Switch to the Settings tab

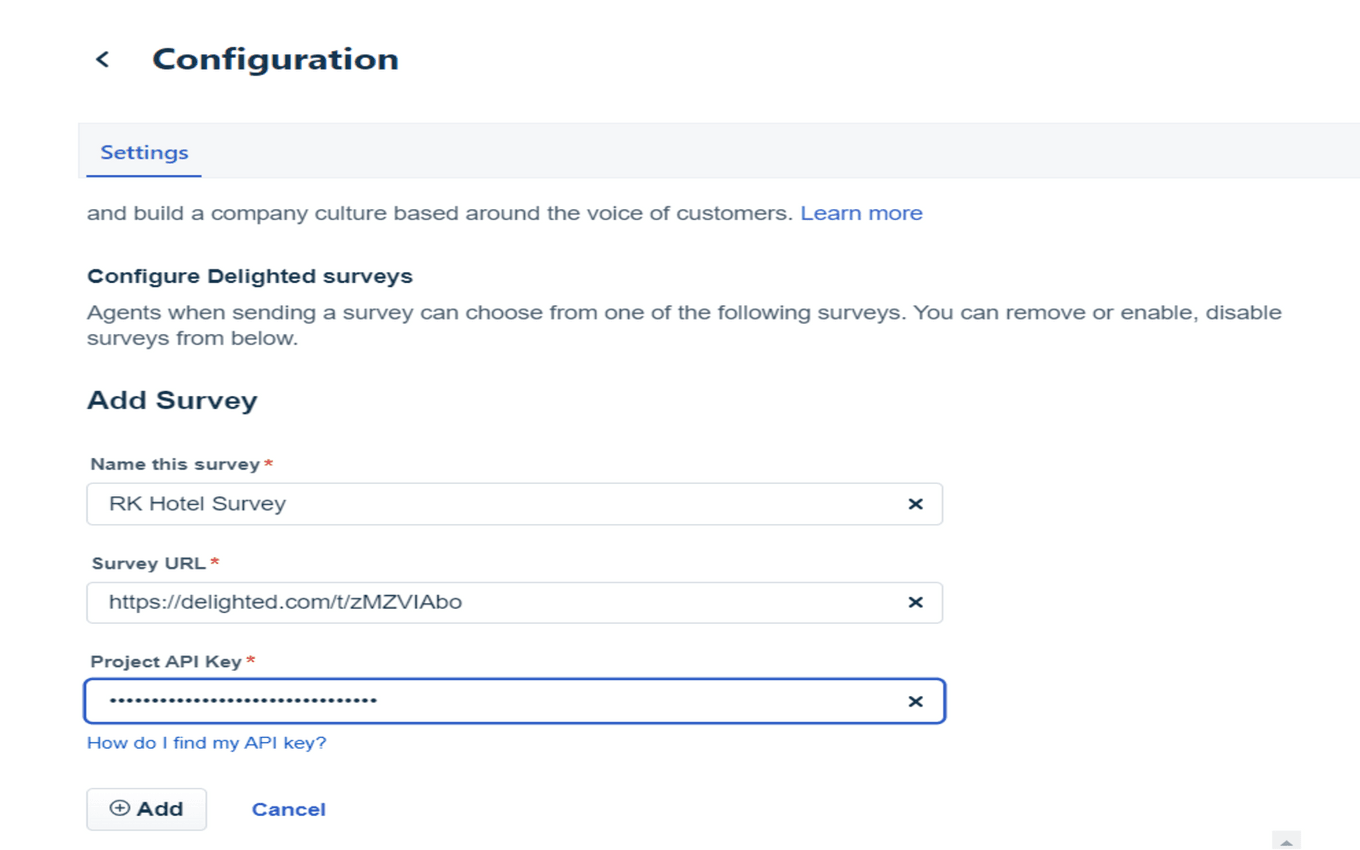pos(143,152)
